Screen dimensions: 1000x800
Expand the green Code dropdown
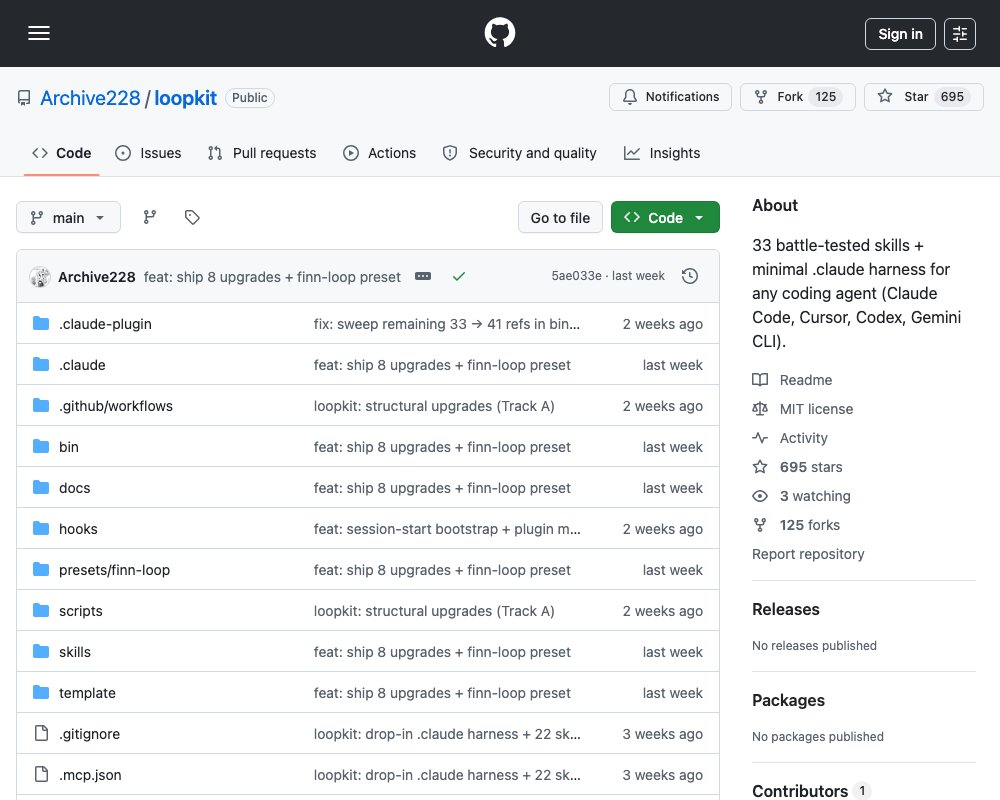click(x=665, y=218)
